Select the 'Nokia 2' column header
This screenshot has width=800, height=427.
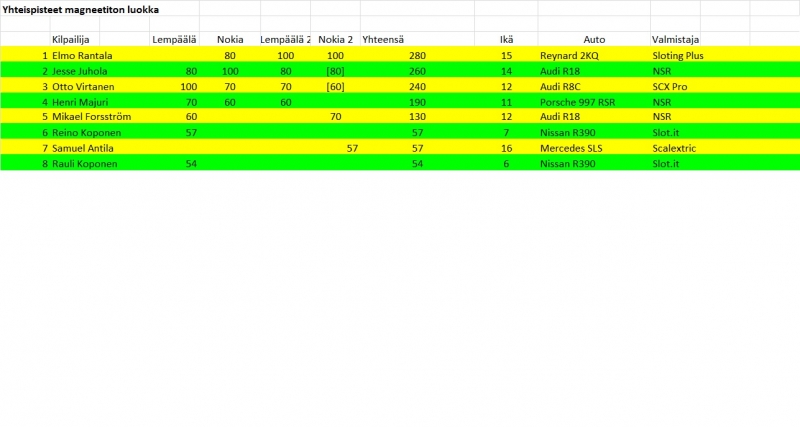click(x=335, y=39)
